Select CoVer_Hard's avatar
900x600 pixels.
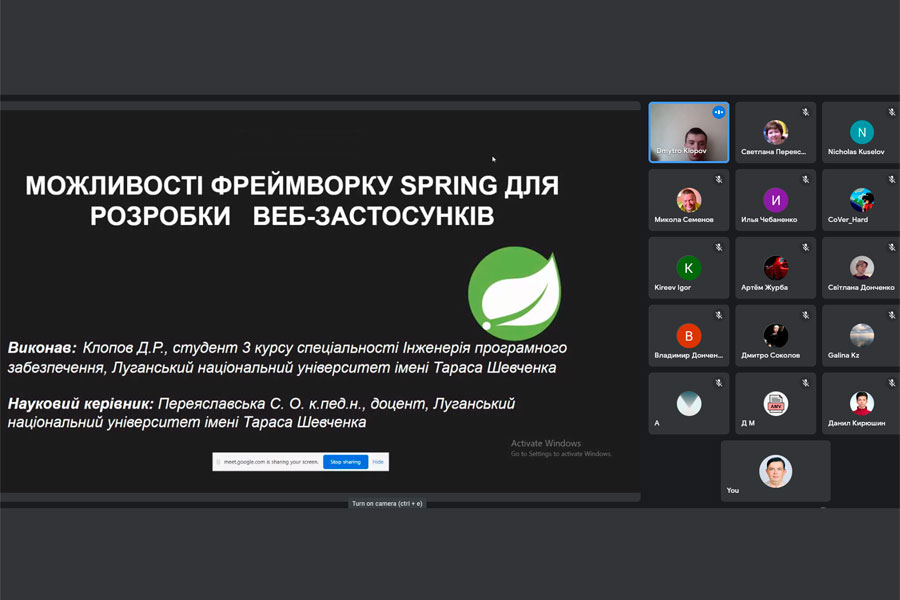[862, 200]
